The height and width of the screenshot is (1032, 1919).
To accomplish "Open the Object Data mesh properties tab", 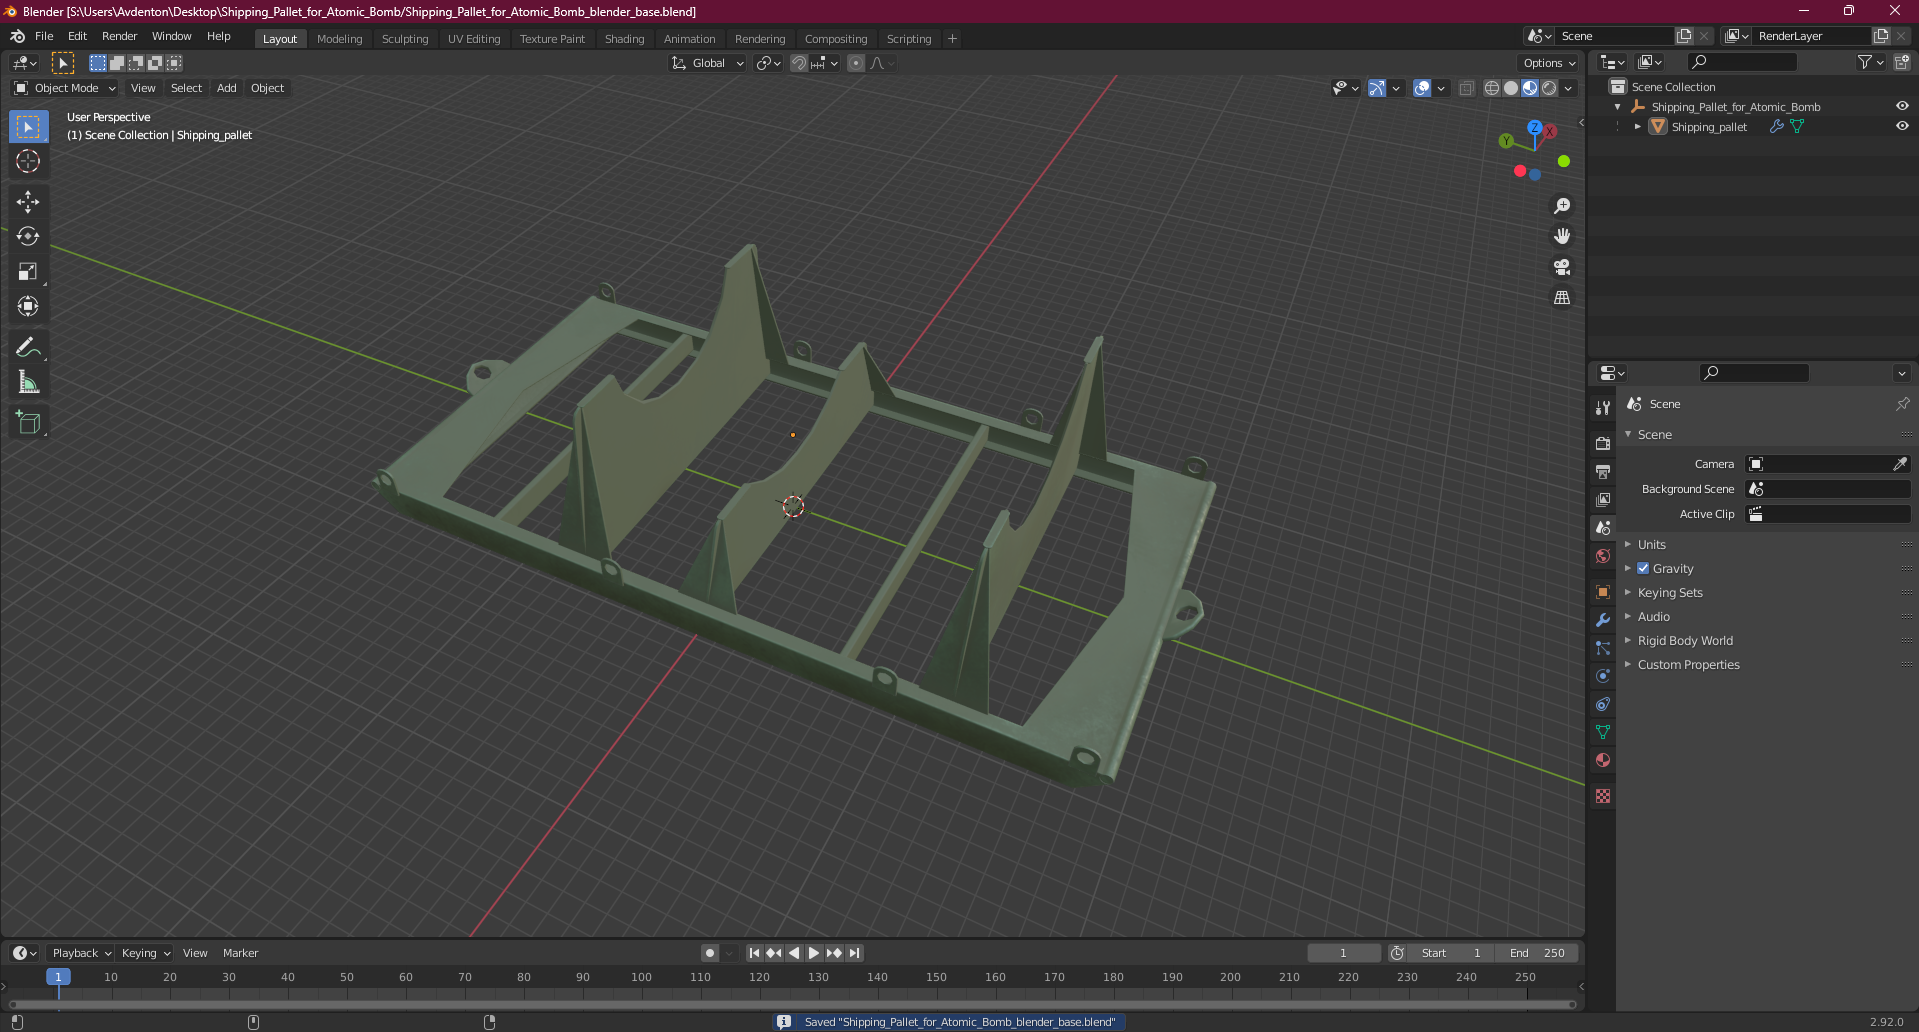I will click(1603, 732).
